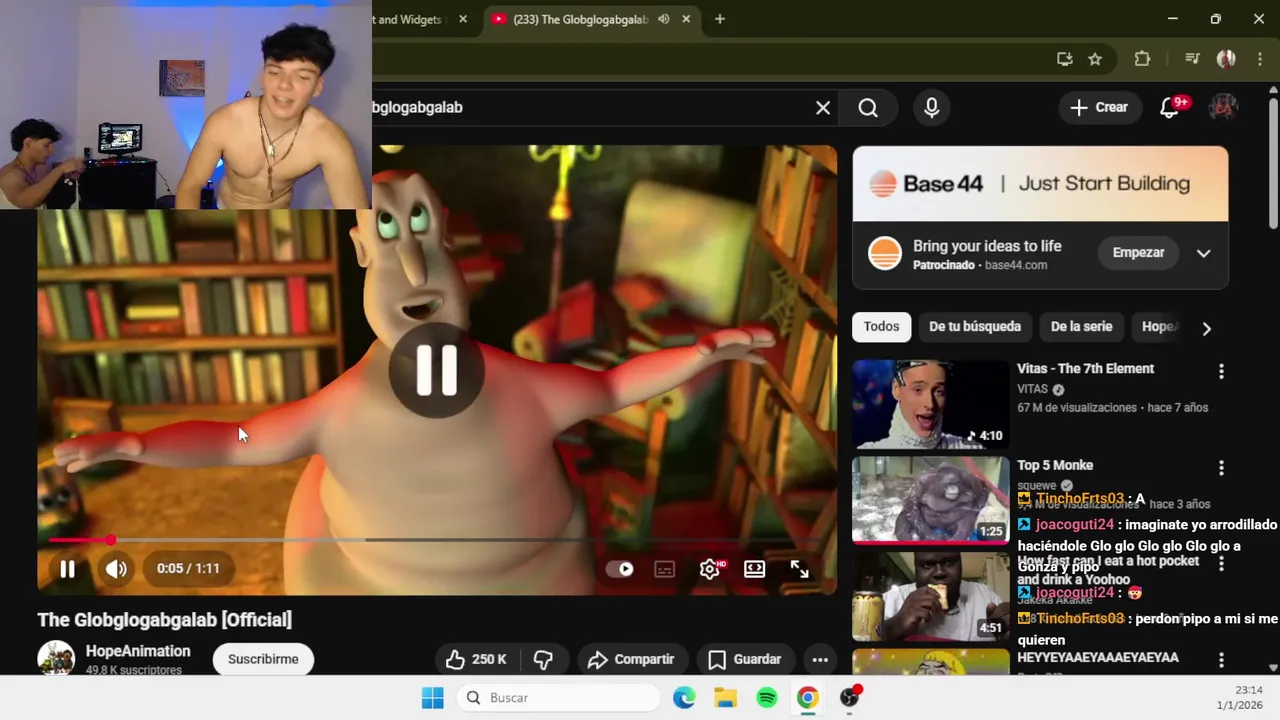Open options for hot pocket video
1280x720 pixels.
tap(1221, 564)
